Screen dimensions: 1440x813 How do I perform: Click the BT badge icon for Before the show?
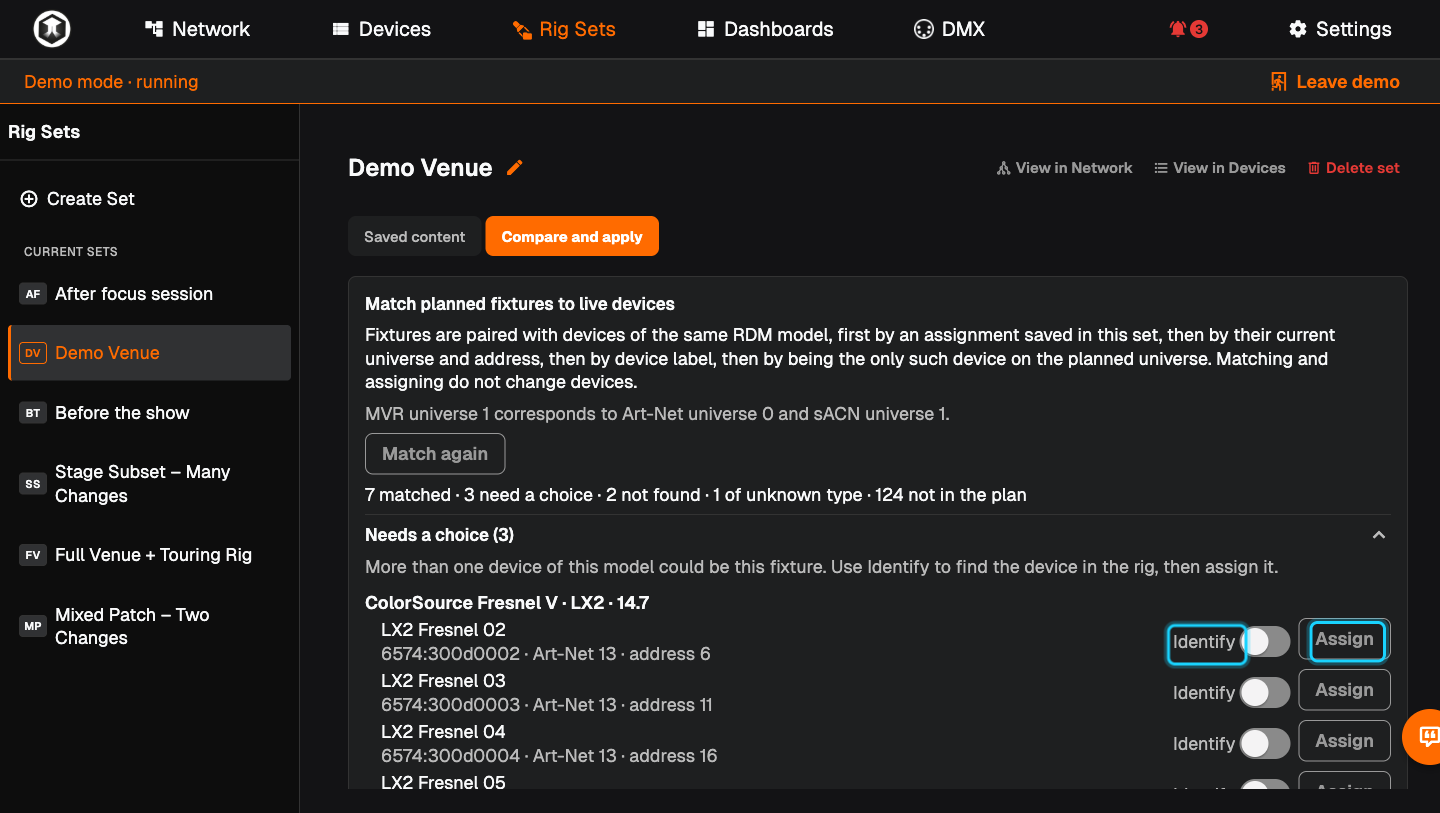pos(33,413)
